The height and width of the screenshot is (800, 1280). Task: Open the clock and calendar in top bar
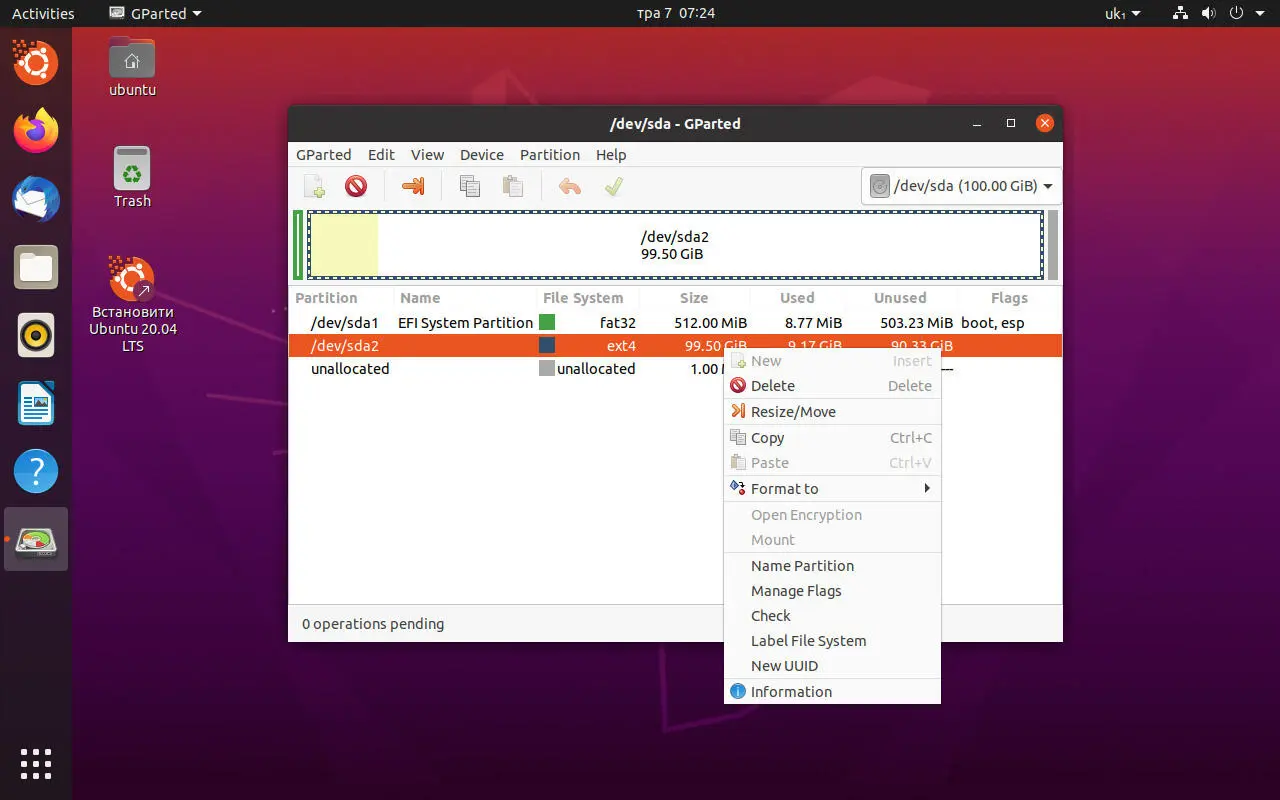point(676,13)
